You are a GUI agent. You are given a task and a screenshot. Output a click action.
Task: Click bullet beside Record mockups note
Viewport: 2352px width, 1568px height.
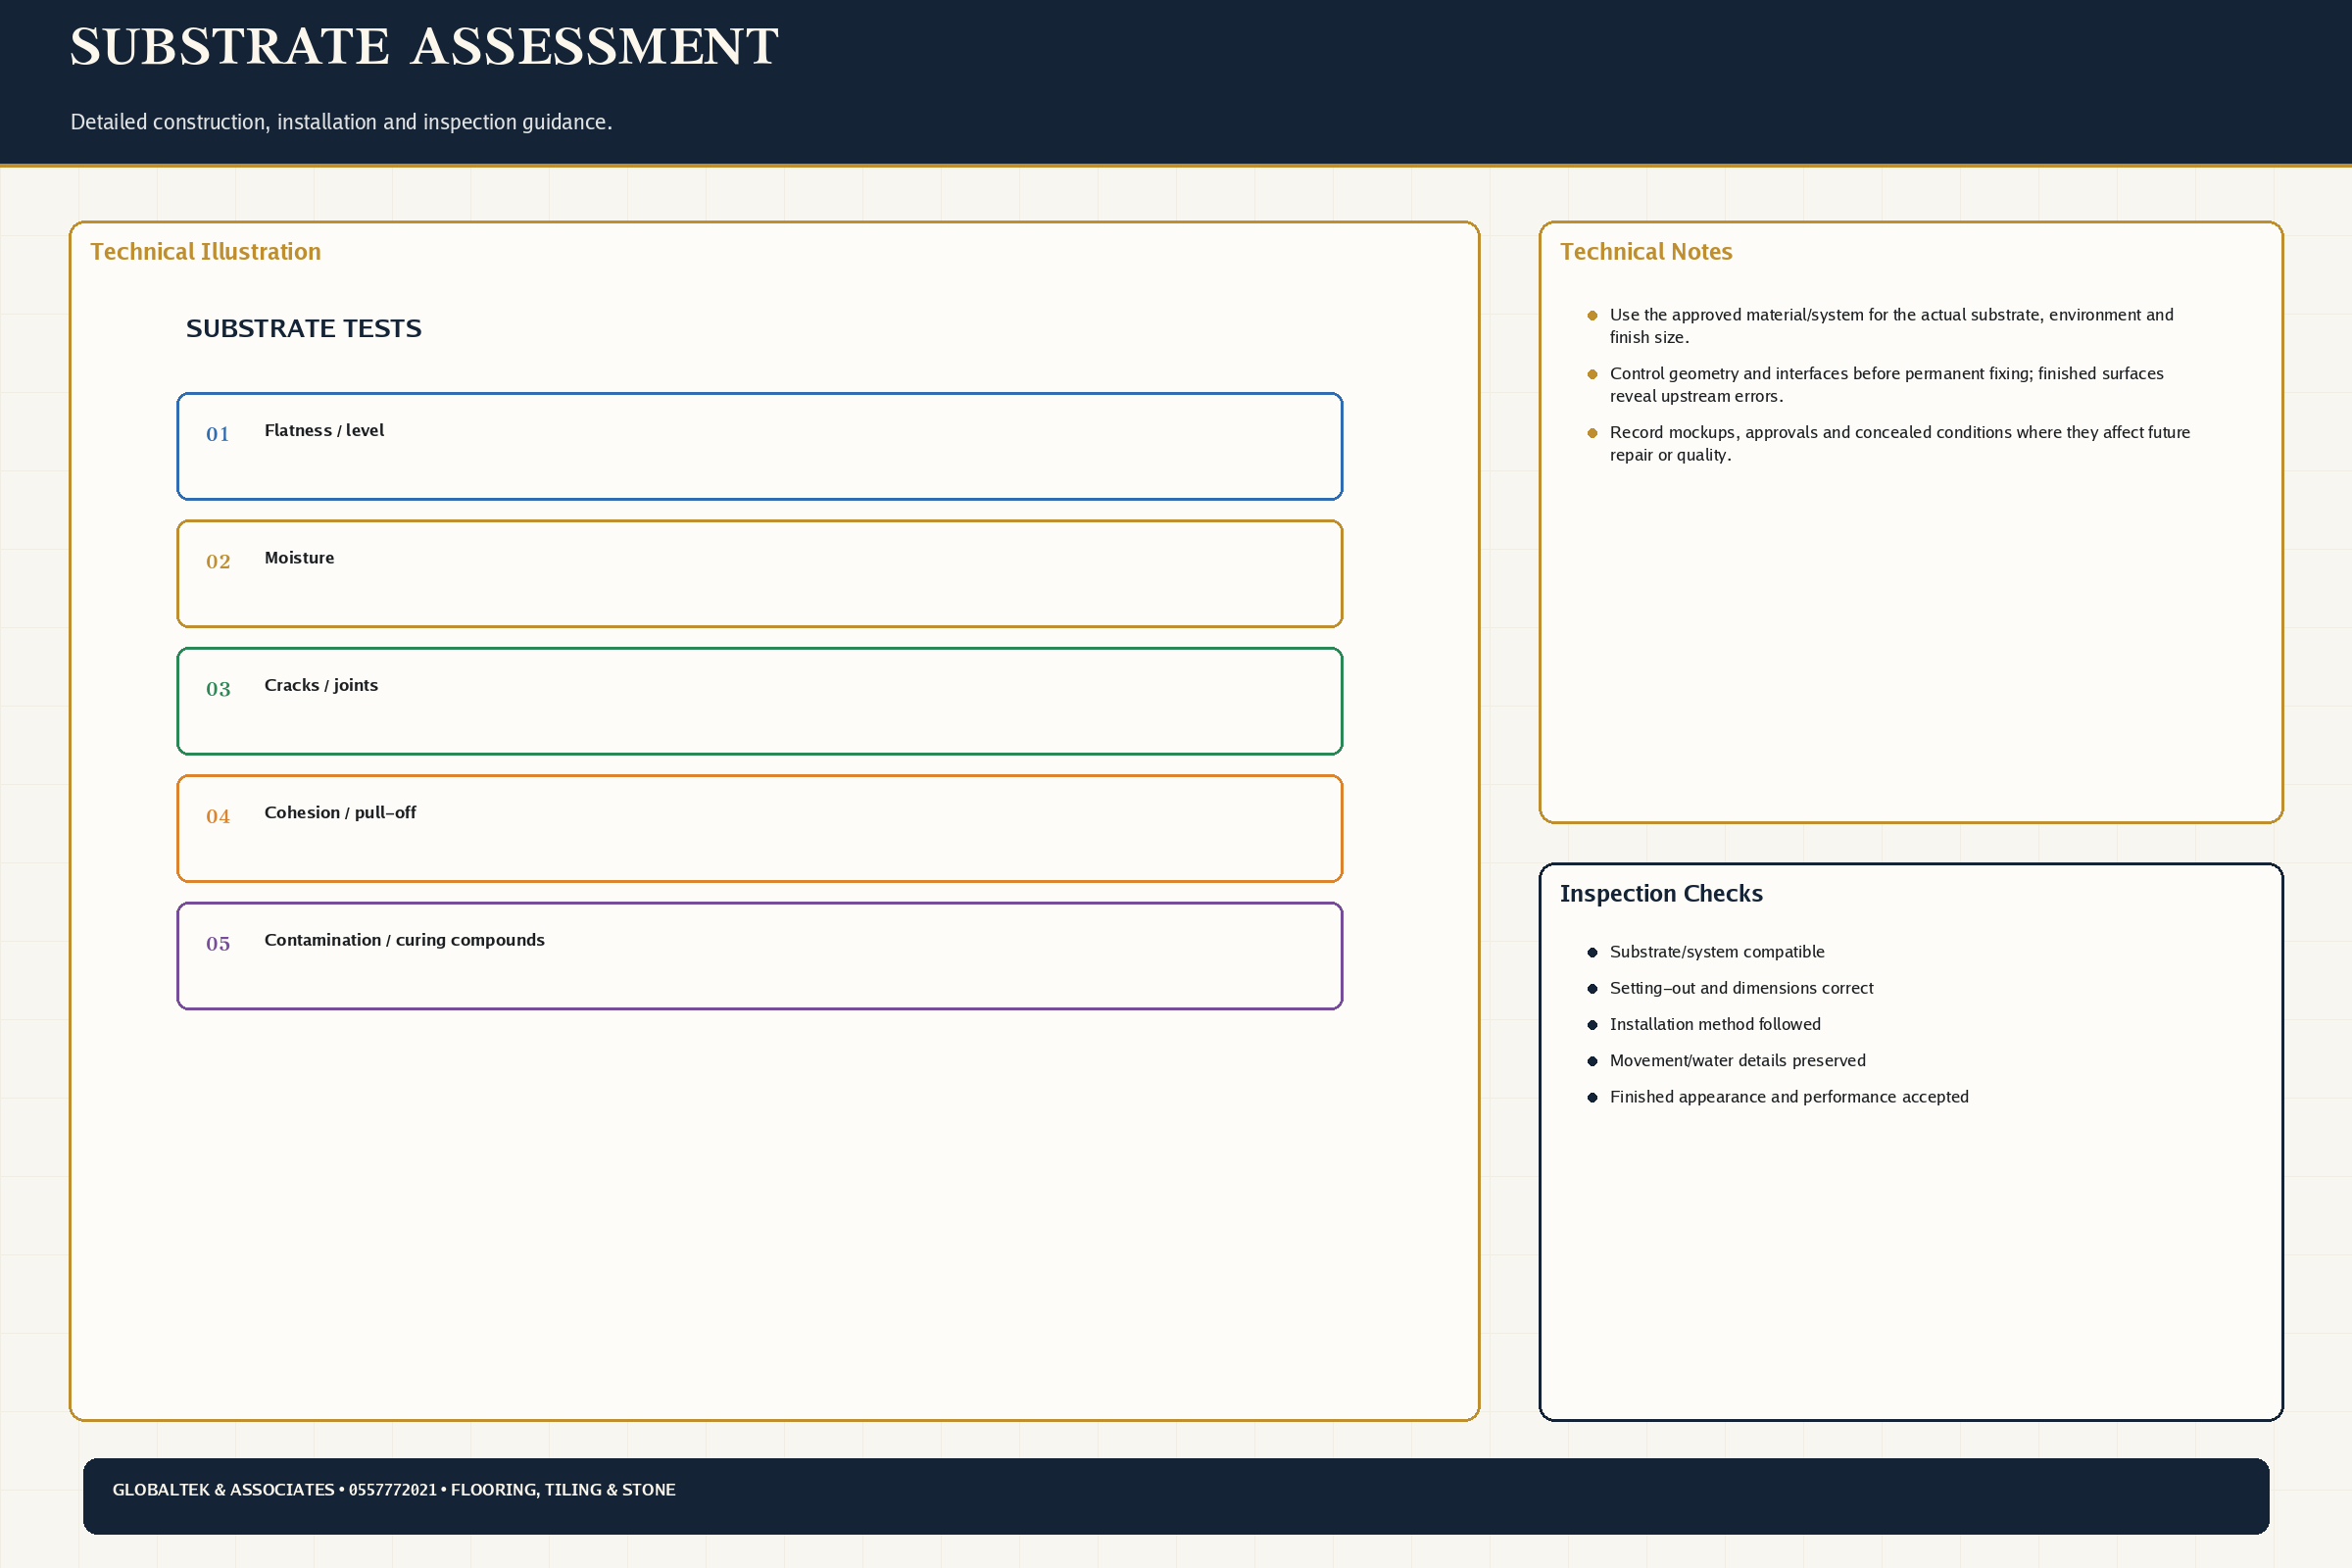click(x=1592, y=433)
